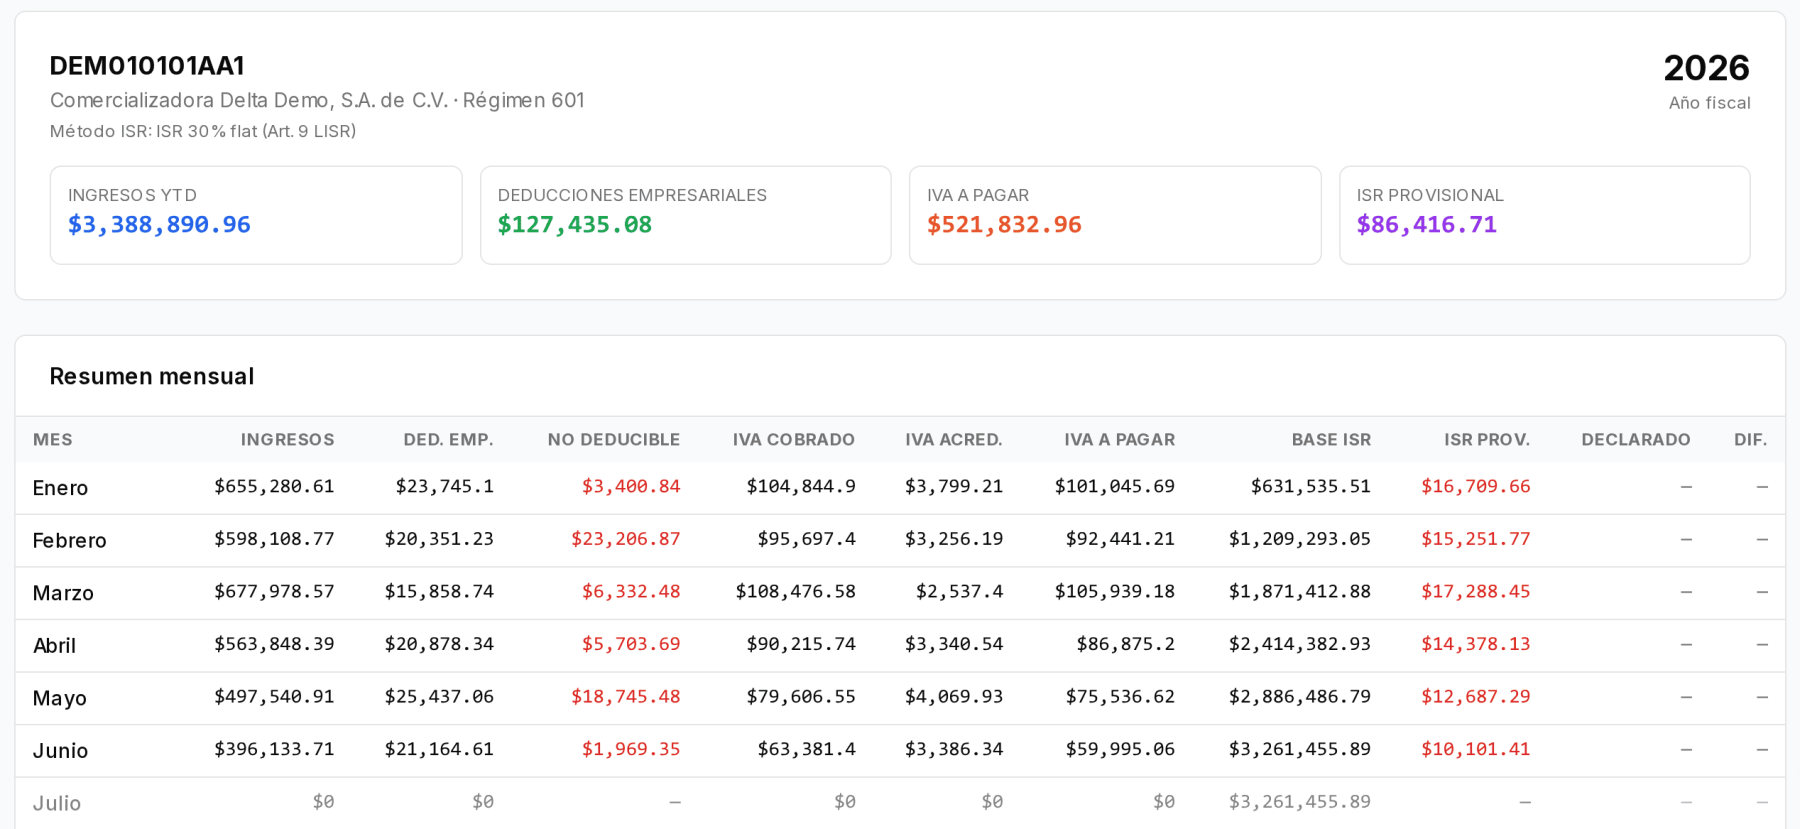Select the Mayo row label
This screenshot has width=1800, height=829.
pos(59,699)
